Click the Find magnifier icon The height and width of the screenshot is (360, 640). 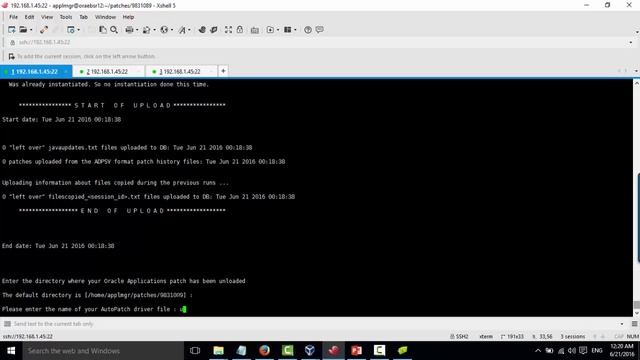tap(114, 30)
